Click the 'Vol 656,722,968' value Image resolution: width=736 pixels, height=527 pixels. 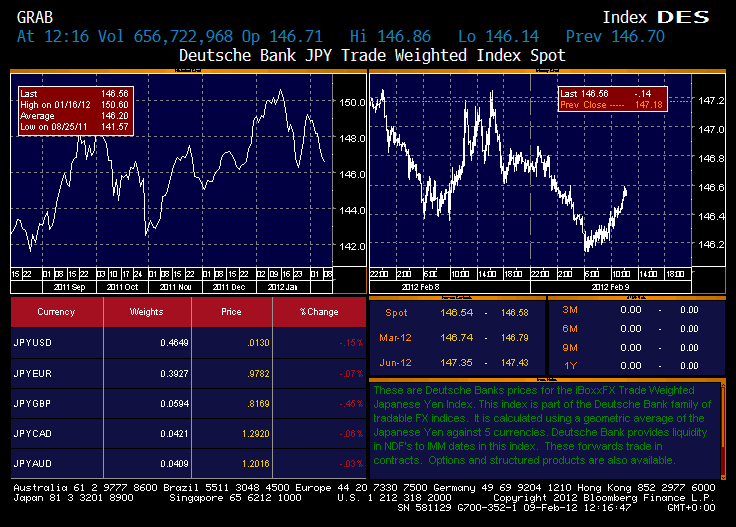click(165, 37)
